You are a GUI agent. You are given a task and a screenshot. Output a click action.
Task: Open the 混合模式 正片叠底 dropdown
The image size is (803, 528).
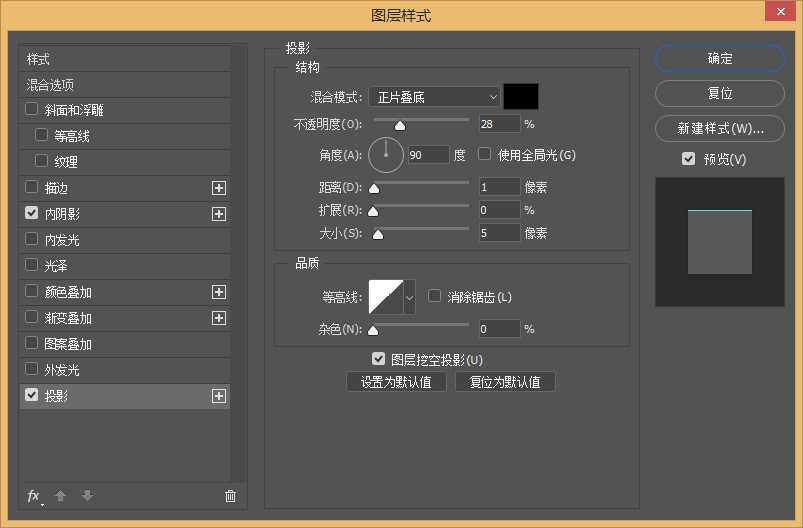tap(434, 97)
